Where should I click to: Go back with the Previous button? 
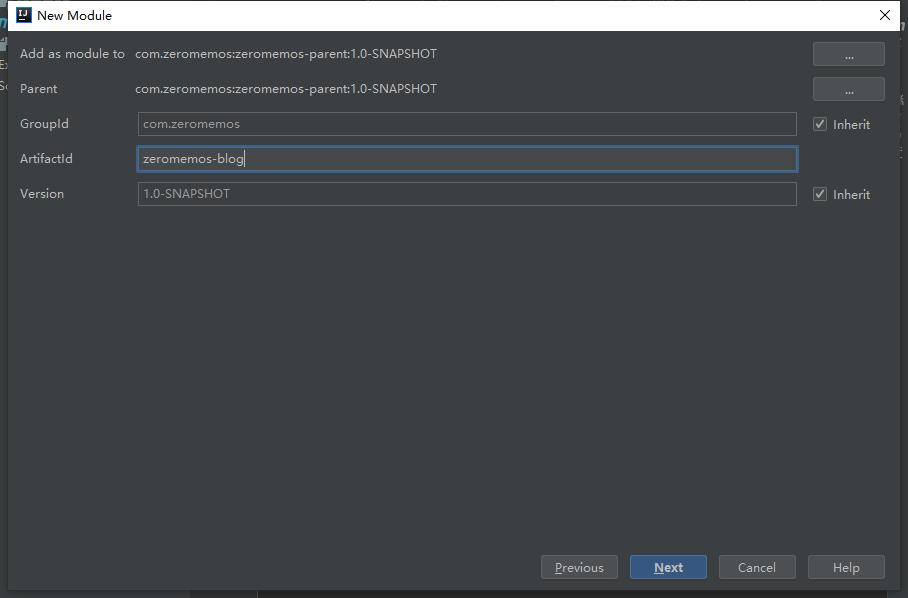point(579,567)
